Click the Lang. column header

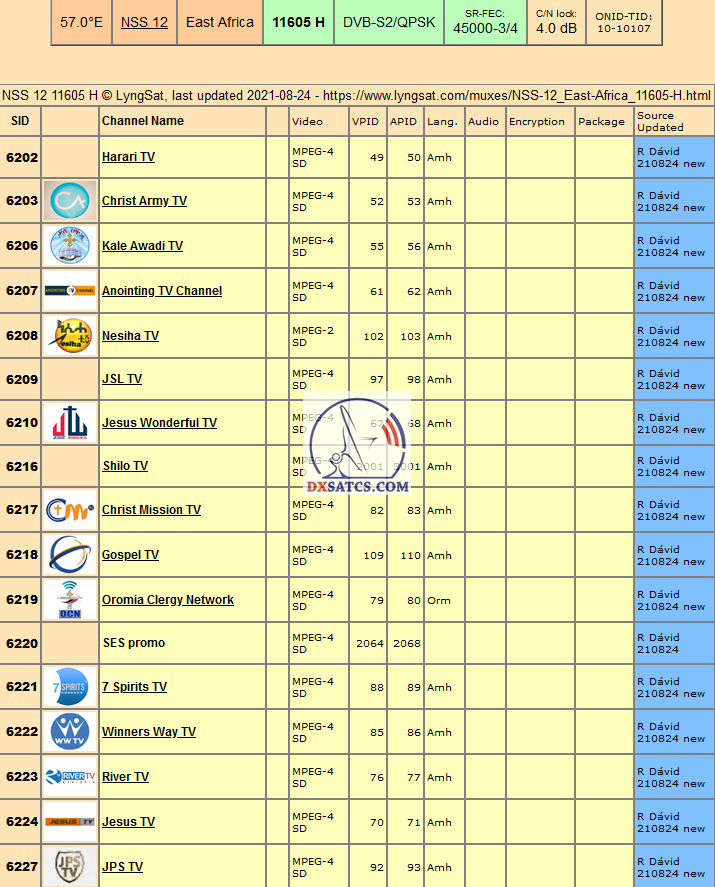[x=444, y=121]
